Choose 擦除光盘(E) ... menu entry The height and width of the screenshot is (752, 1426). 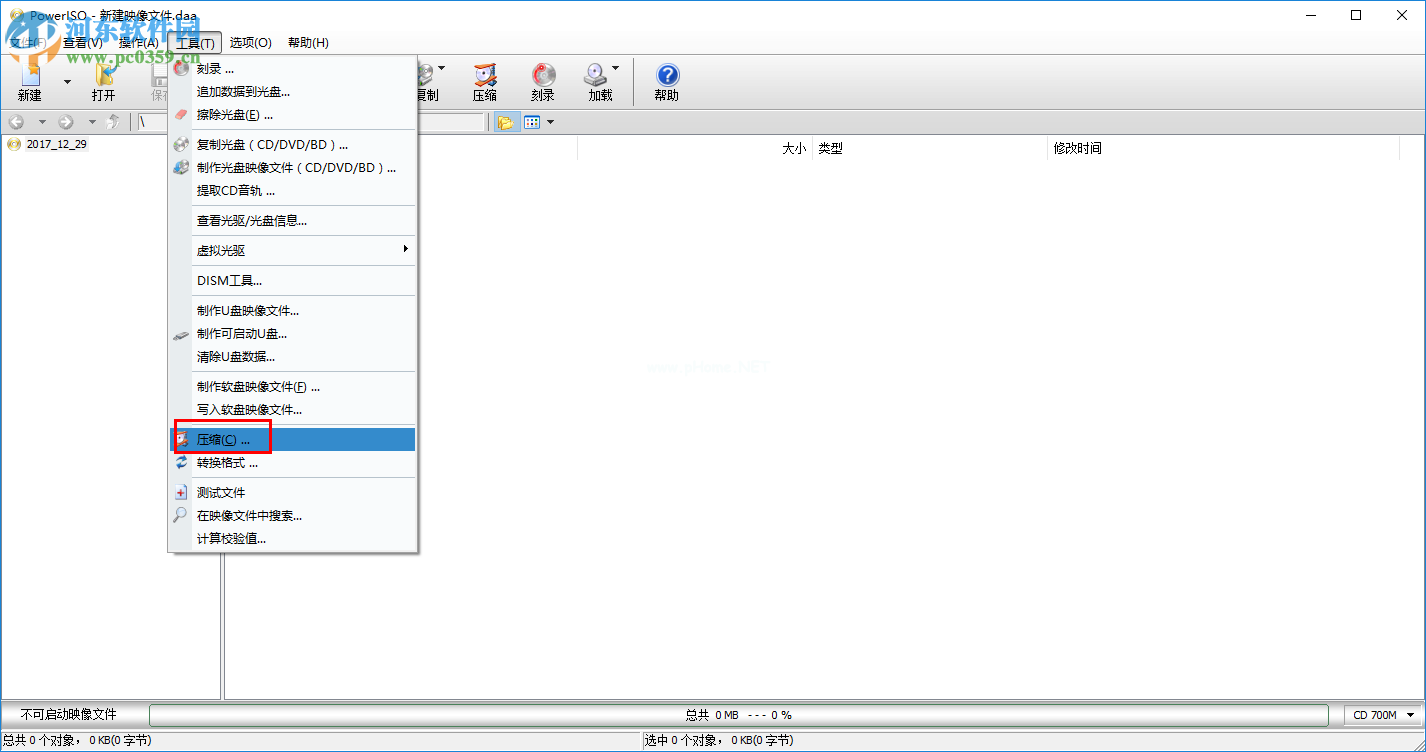click(292, 115)
